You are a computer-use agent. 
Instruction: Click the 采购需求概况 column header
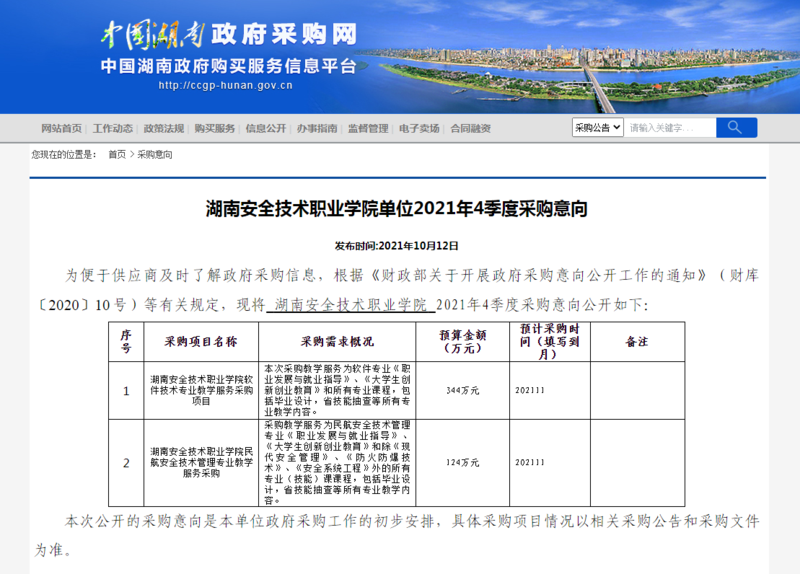click(x=337, y=342)
